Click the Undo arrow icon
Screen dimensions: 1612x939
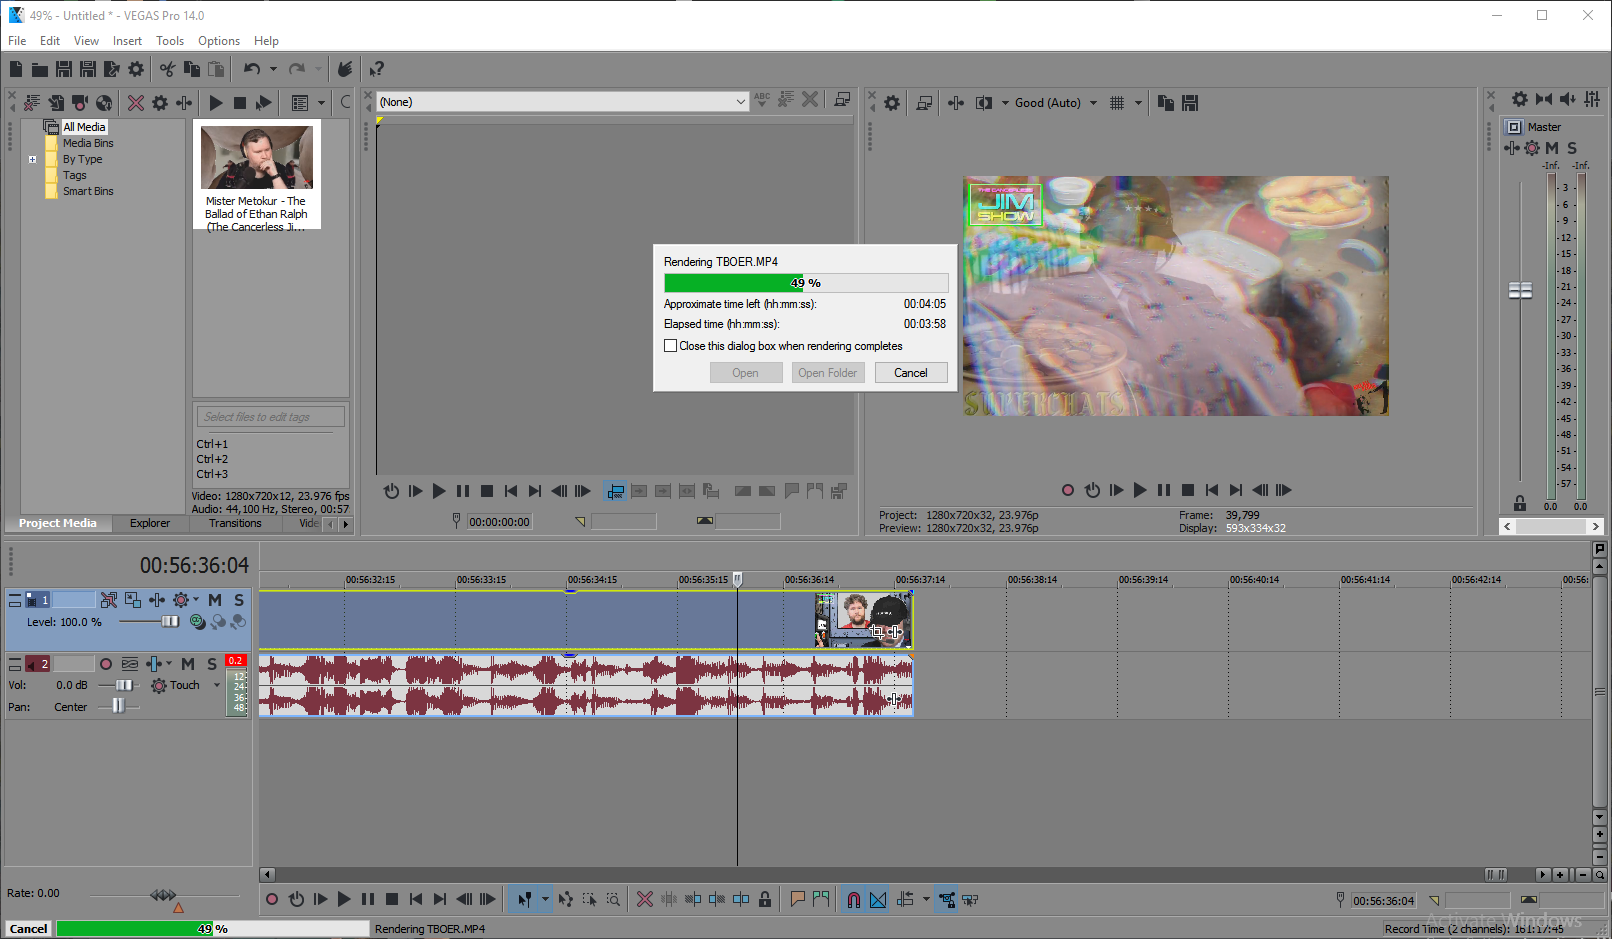252,69
